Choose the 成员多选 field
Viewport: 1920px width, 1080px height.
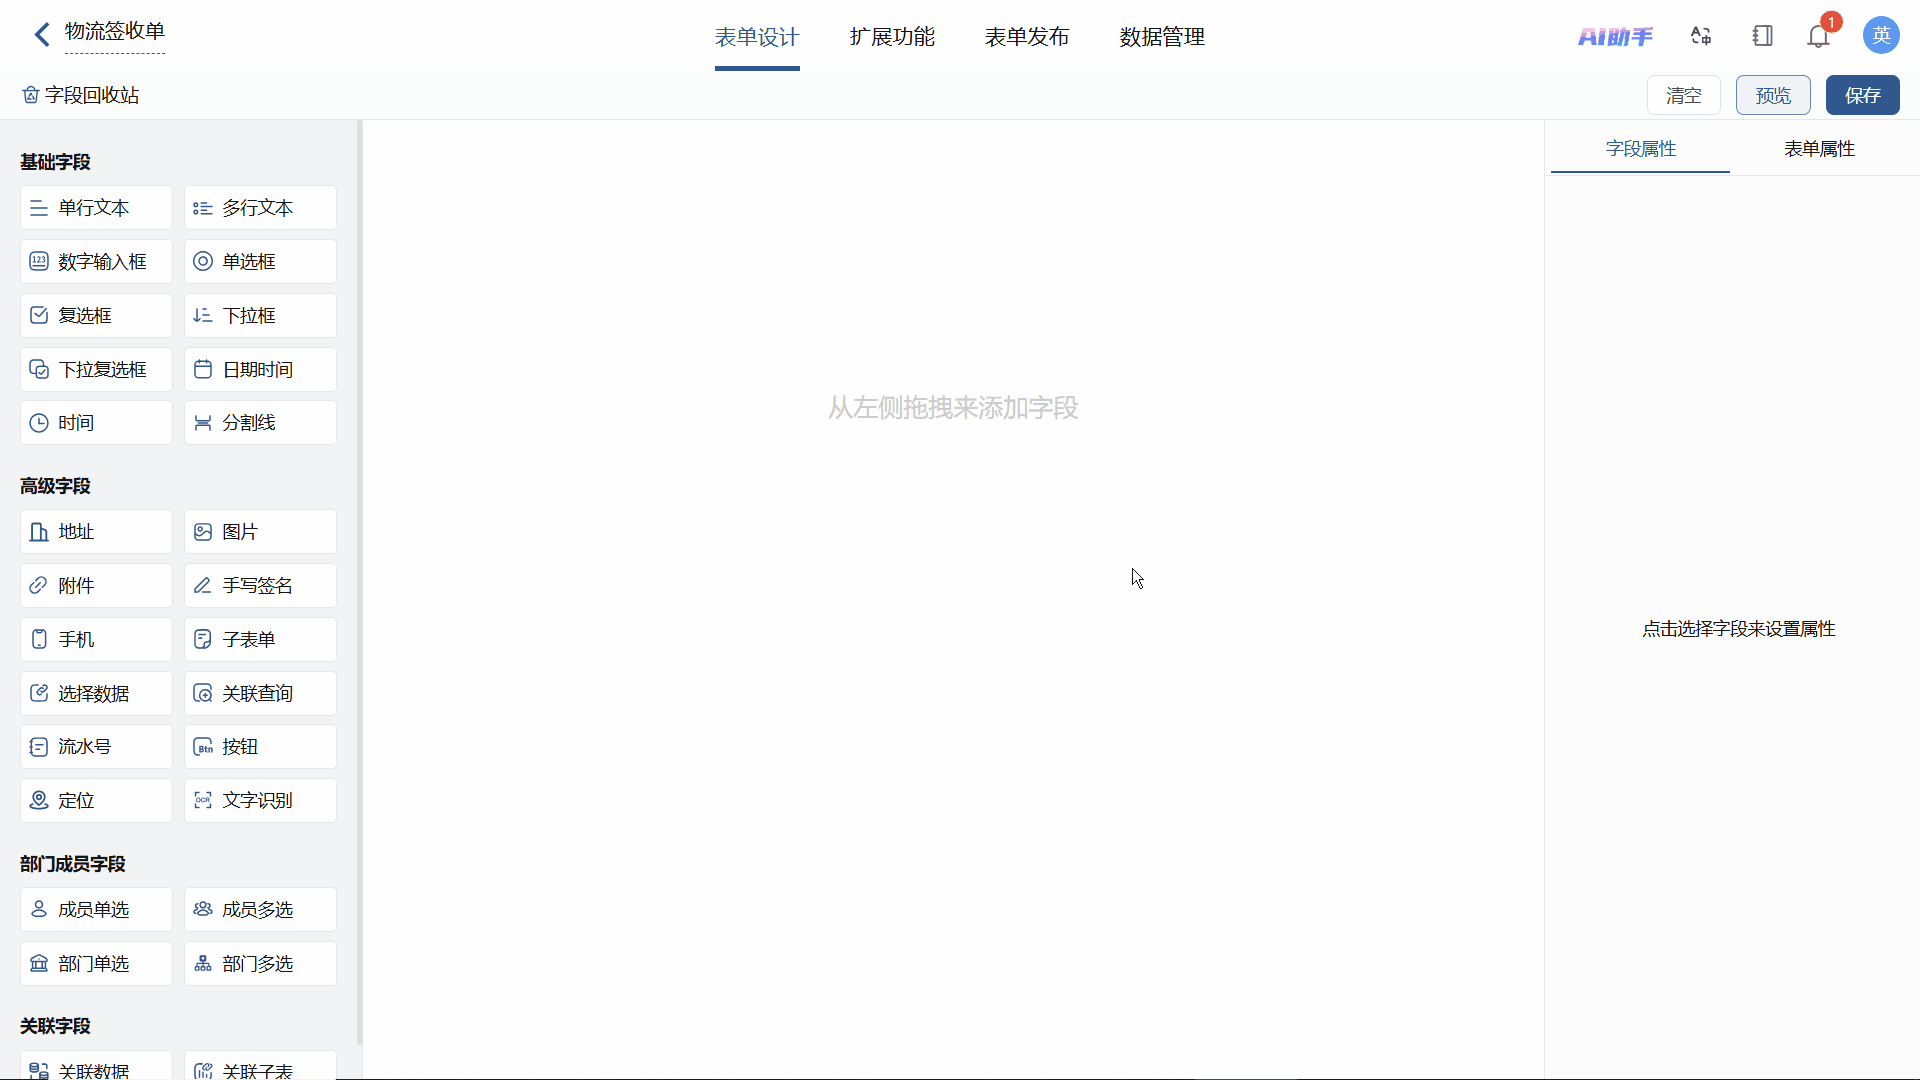pyautogui.click(x=260, y=910)
